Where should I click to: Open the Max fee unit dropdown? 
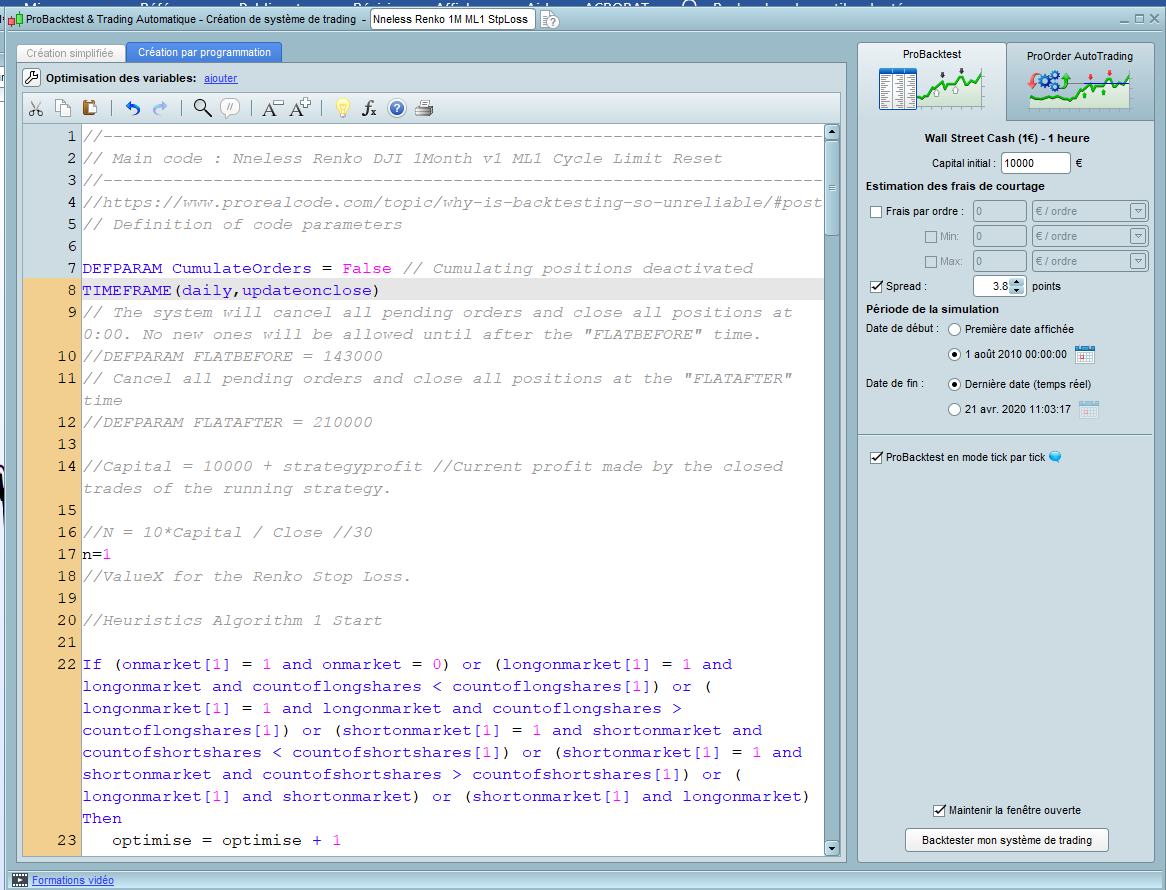point(1138,261)
